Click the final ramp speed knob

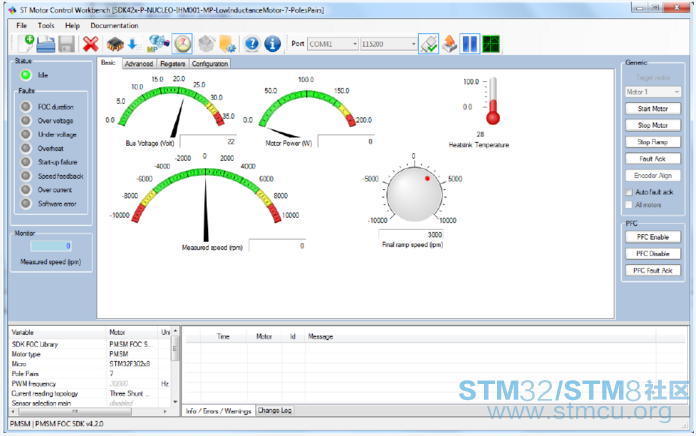tap(414, 194)
